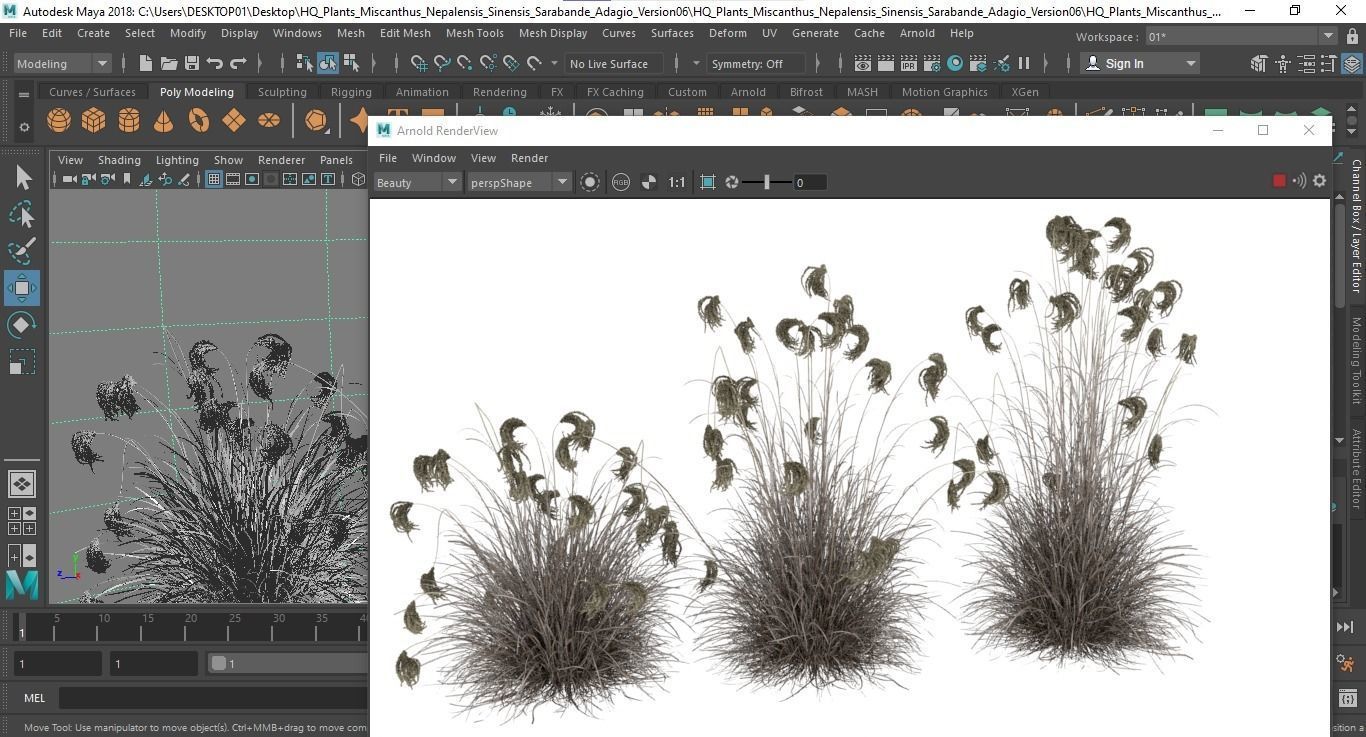The height and width of the screenshot is (737, 1366).
Task: Click the pause IPR rendering icon
Action: [1024, 63]
